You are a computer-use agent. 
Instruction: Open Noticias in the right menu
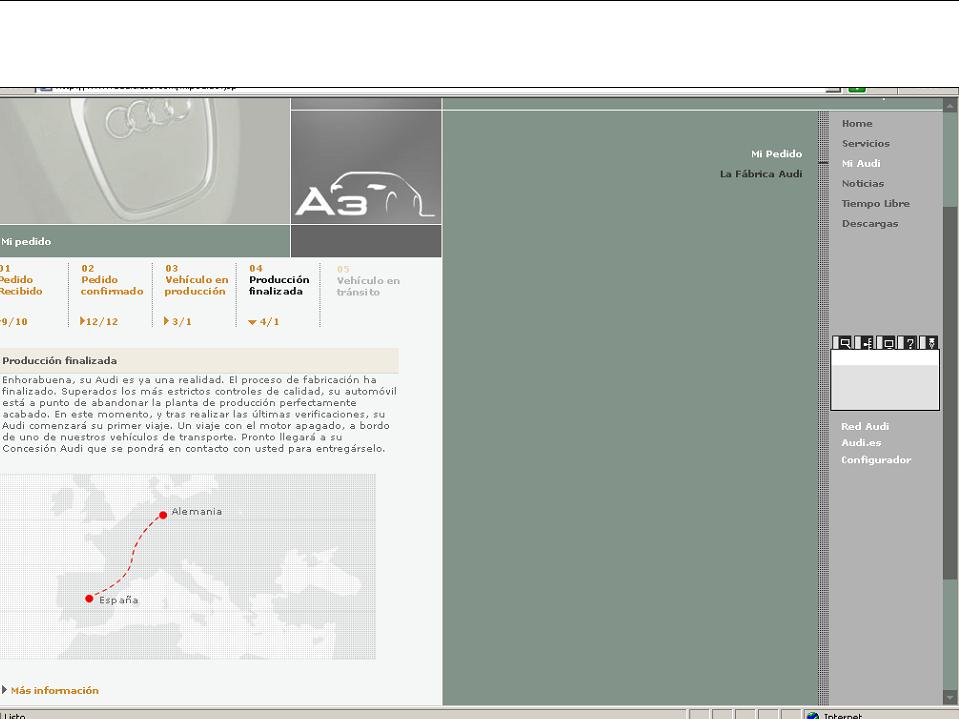click(862, 183)
